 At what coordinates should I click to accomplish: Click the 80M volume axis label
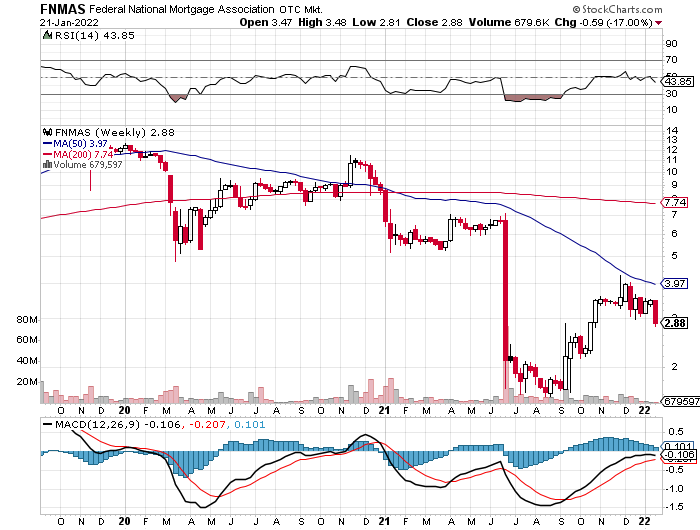tap(27, 320)
